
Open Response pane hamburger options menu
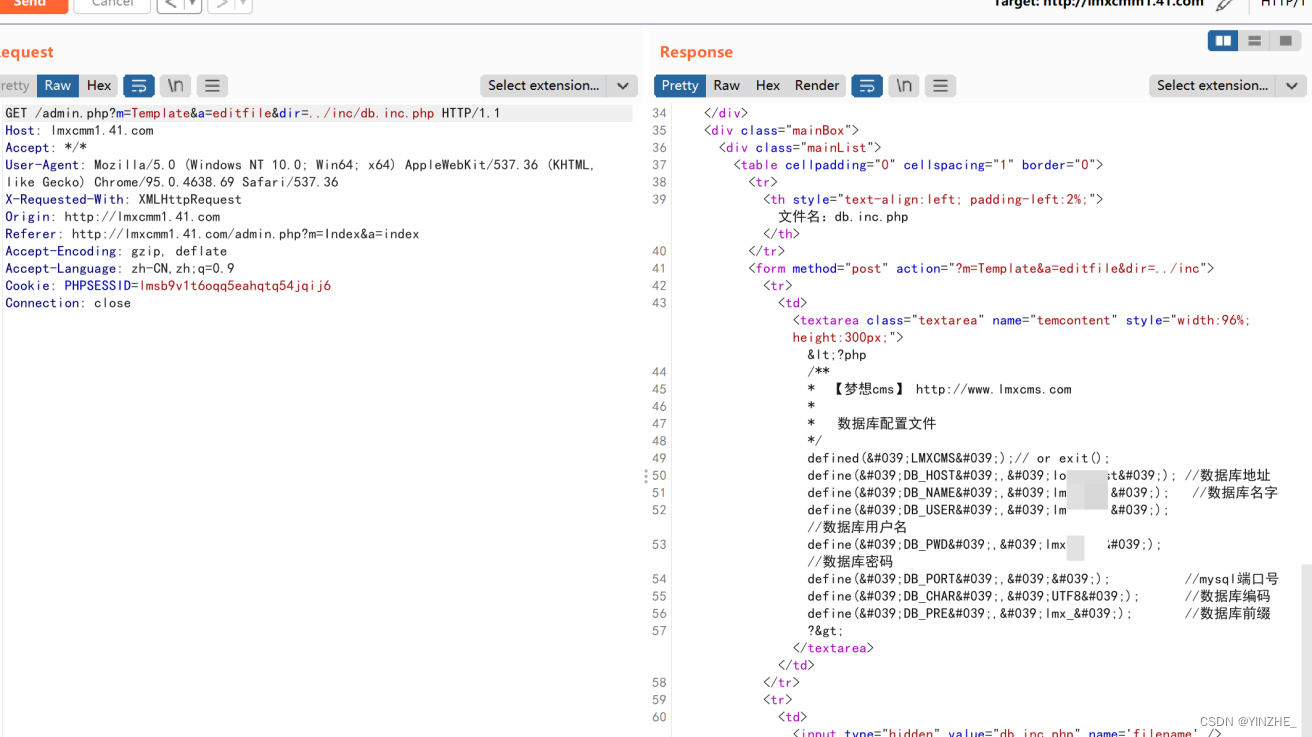pos(940,86)
